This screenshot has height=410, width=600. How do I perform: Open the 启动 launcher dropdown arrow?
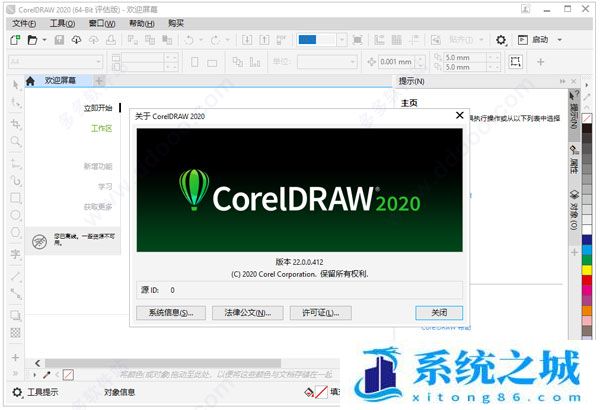point(559,40)
